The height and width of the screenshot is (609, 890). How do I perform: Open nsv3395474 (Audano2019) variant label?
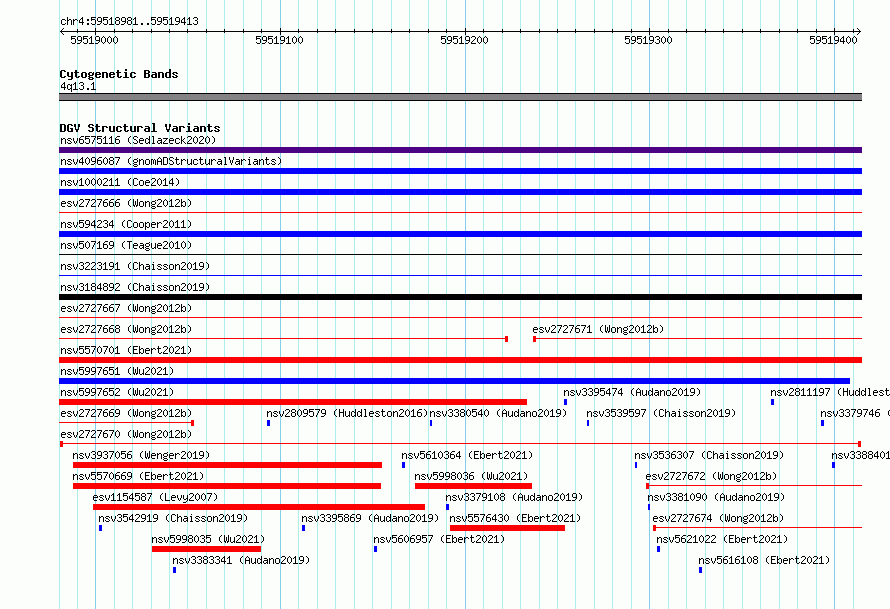tap(632, 392)
